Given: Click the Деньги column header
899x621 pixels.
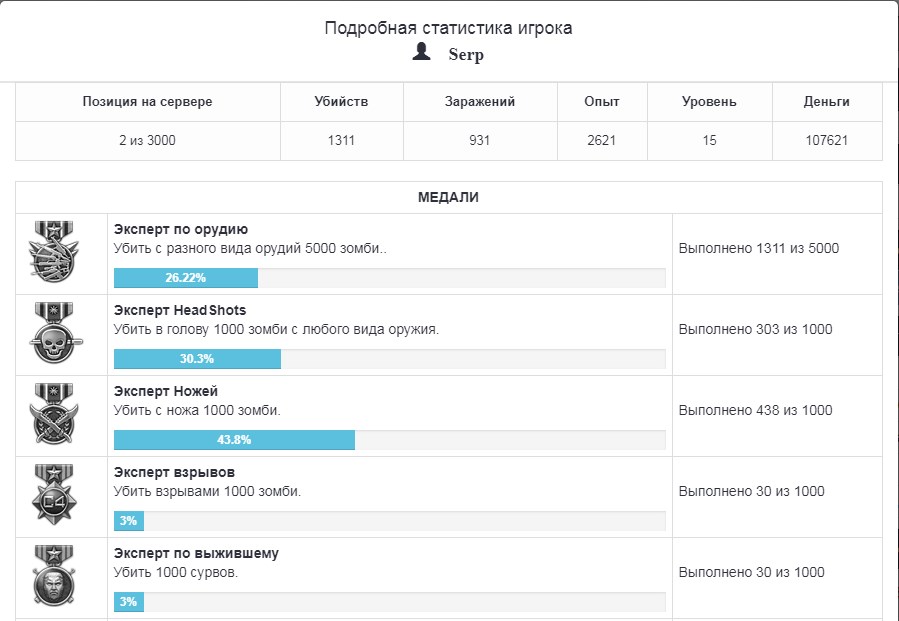Looking at the screenshot, I should (x=827, y=101).
